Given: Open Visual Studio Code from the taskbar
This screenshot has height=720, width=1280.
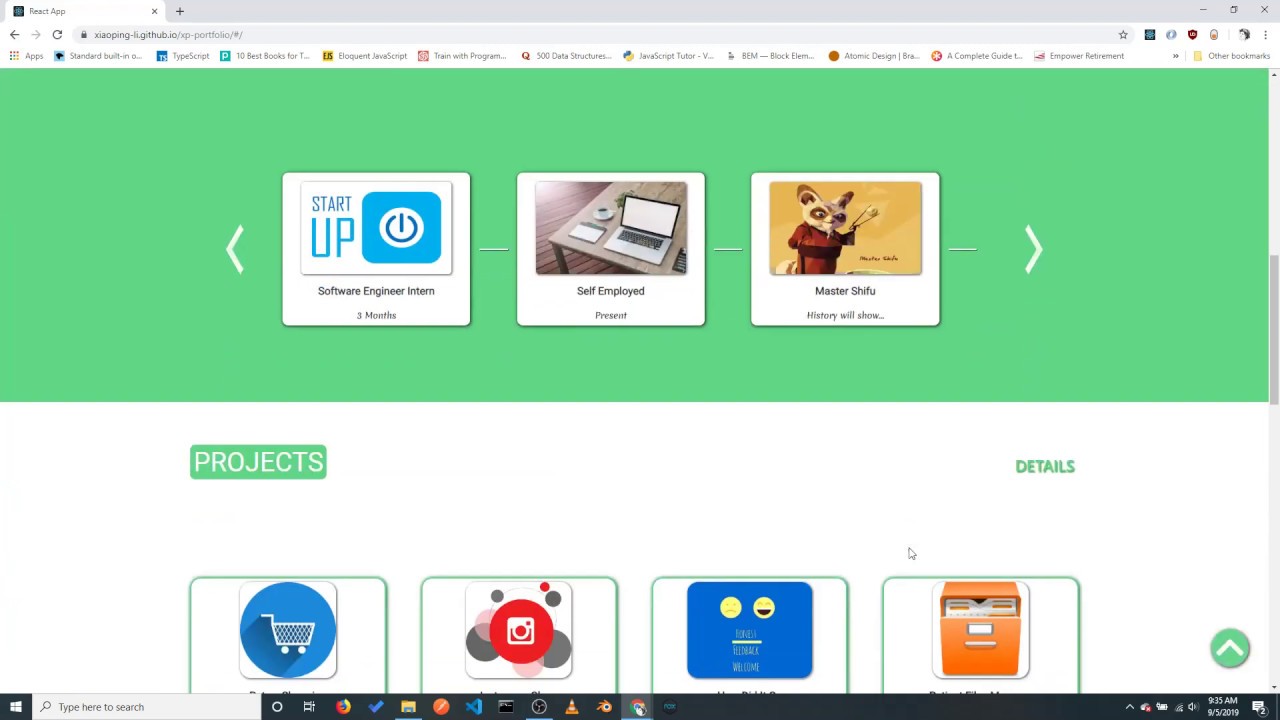Looking at the screenshot, I should tap(473, 707).
